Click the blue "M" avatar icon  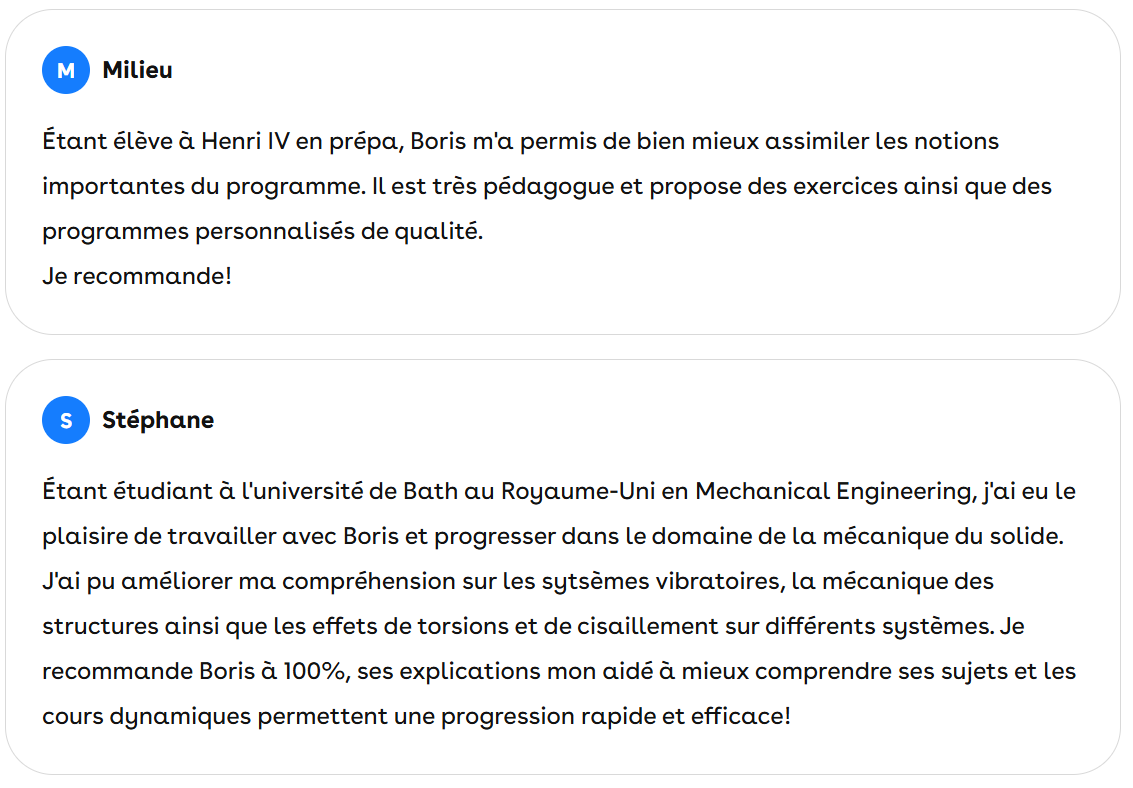(66, 70)
